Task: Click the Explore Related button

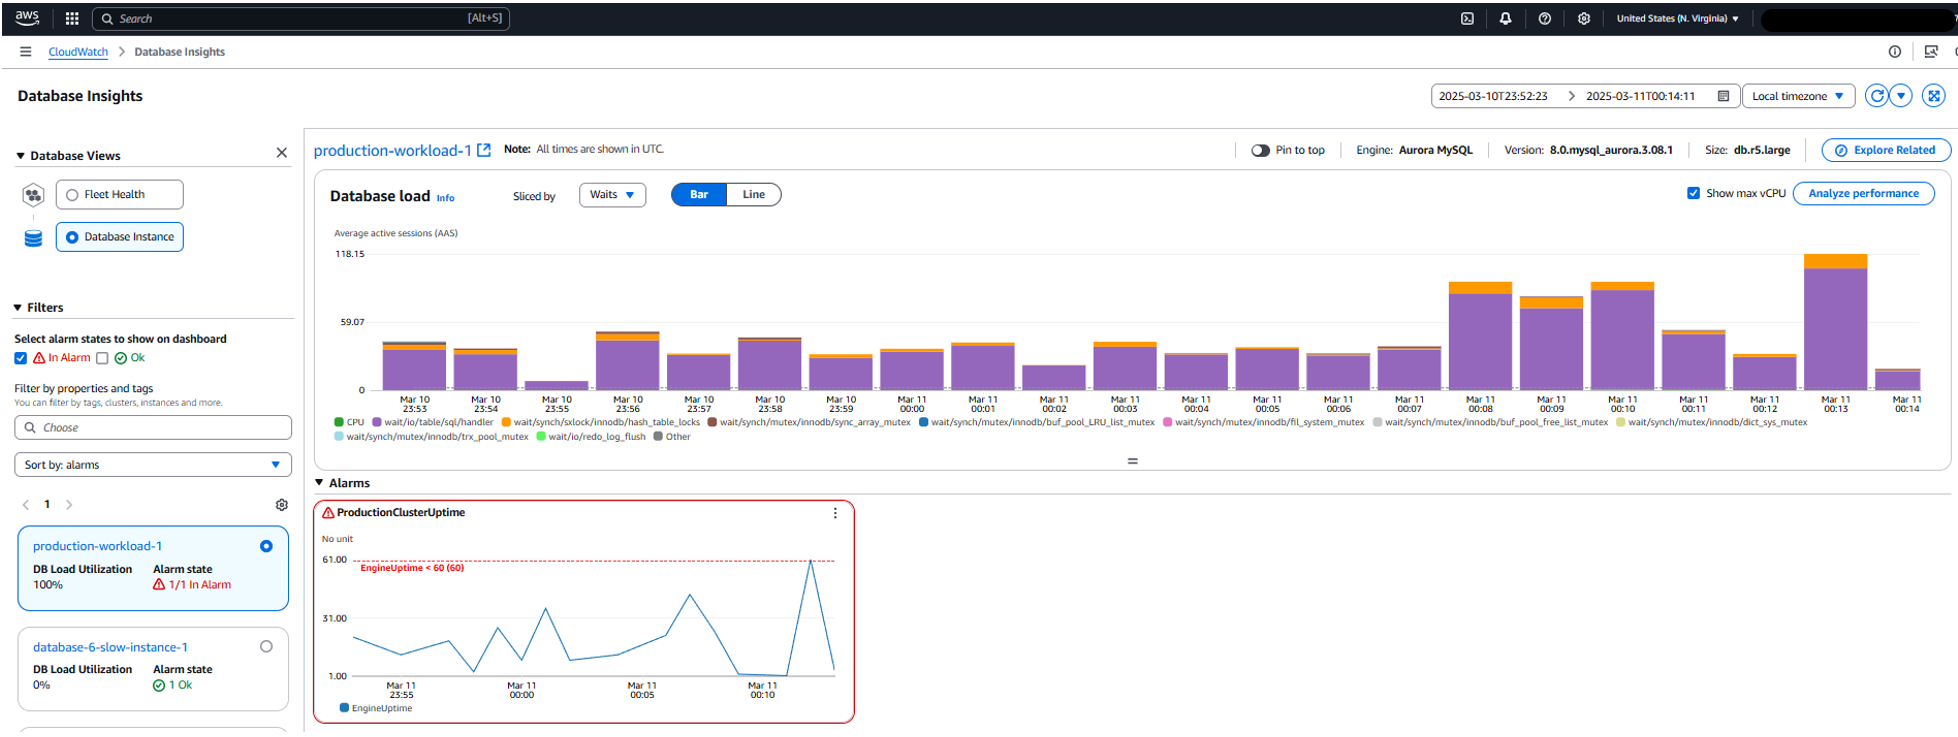Action: pos(1886,150)
